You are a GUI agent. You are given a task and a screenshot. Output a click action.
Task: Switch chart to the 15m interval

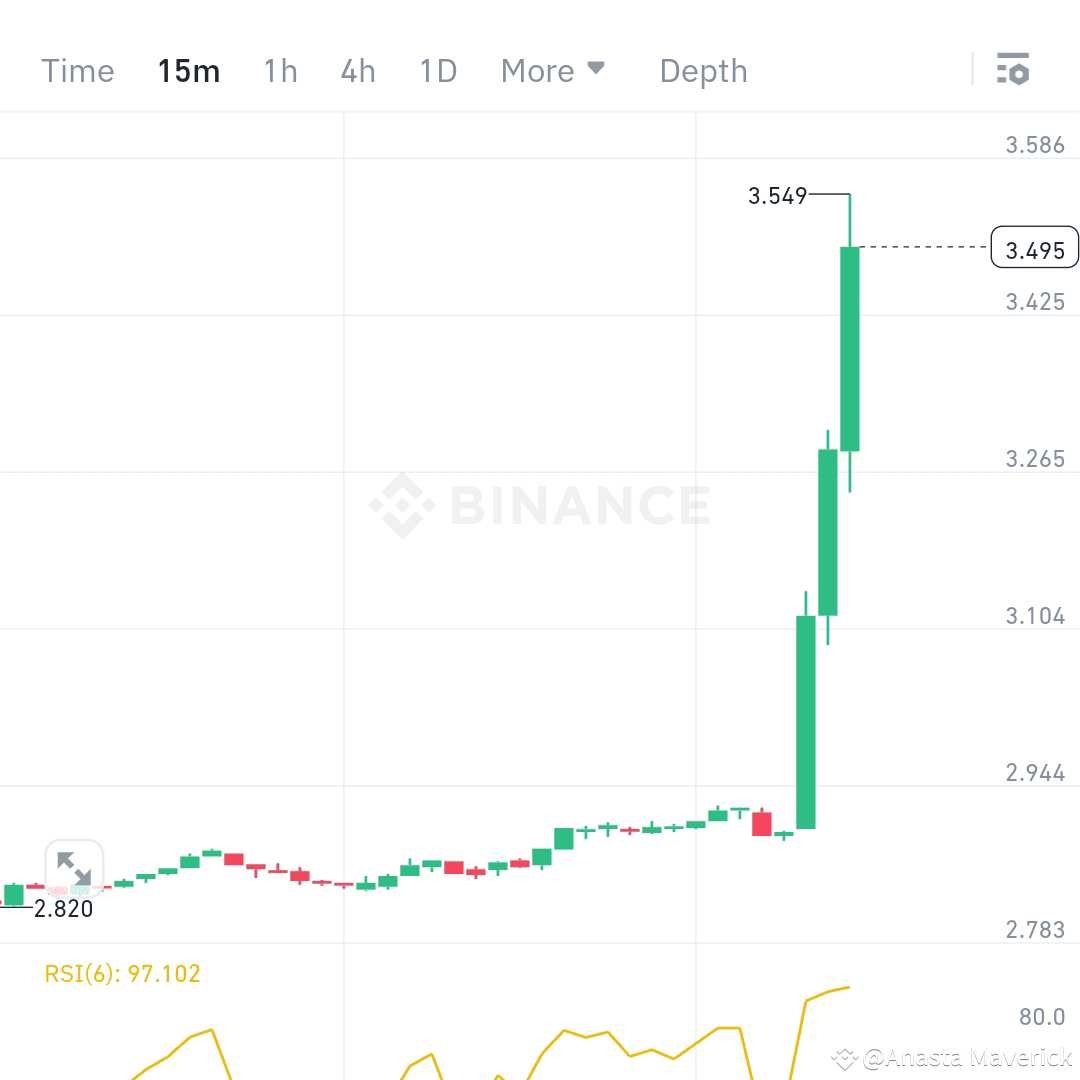click(x=188, y=70)
